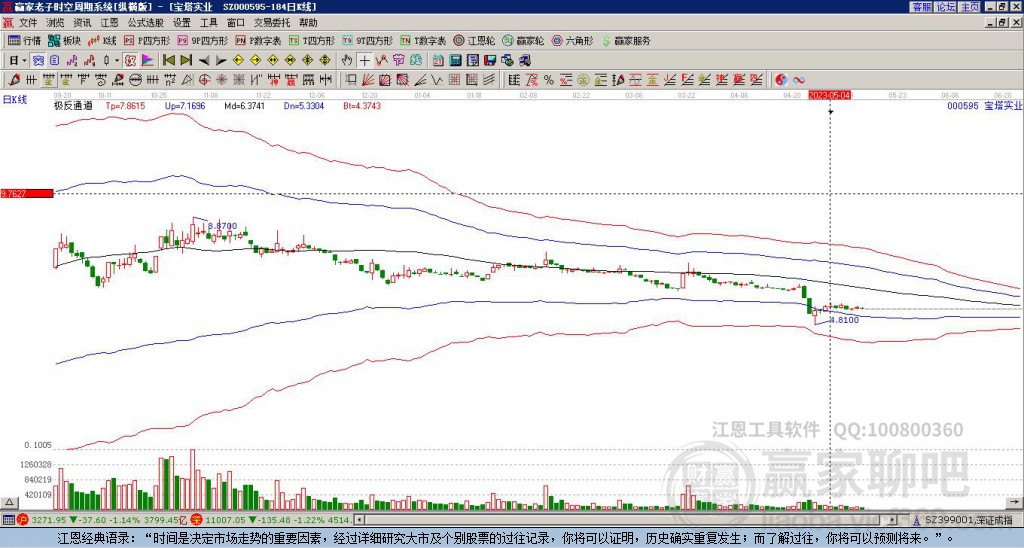Open the 江恩 menu
The width and height of the screenshot is (1024, 548).
pos(109,23)
